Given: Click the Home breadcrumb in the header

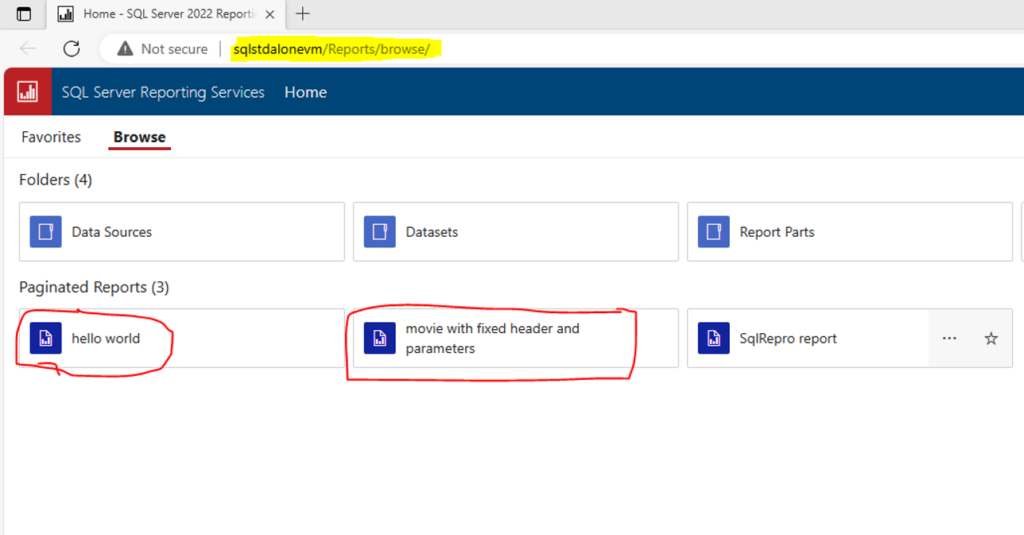Looking at the screenshot, I should [x=306, y=92].
